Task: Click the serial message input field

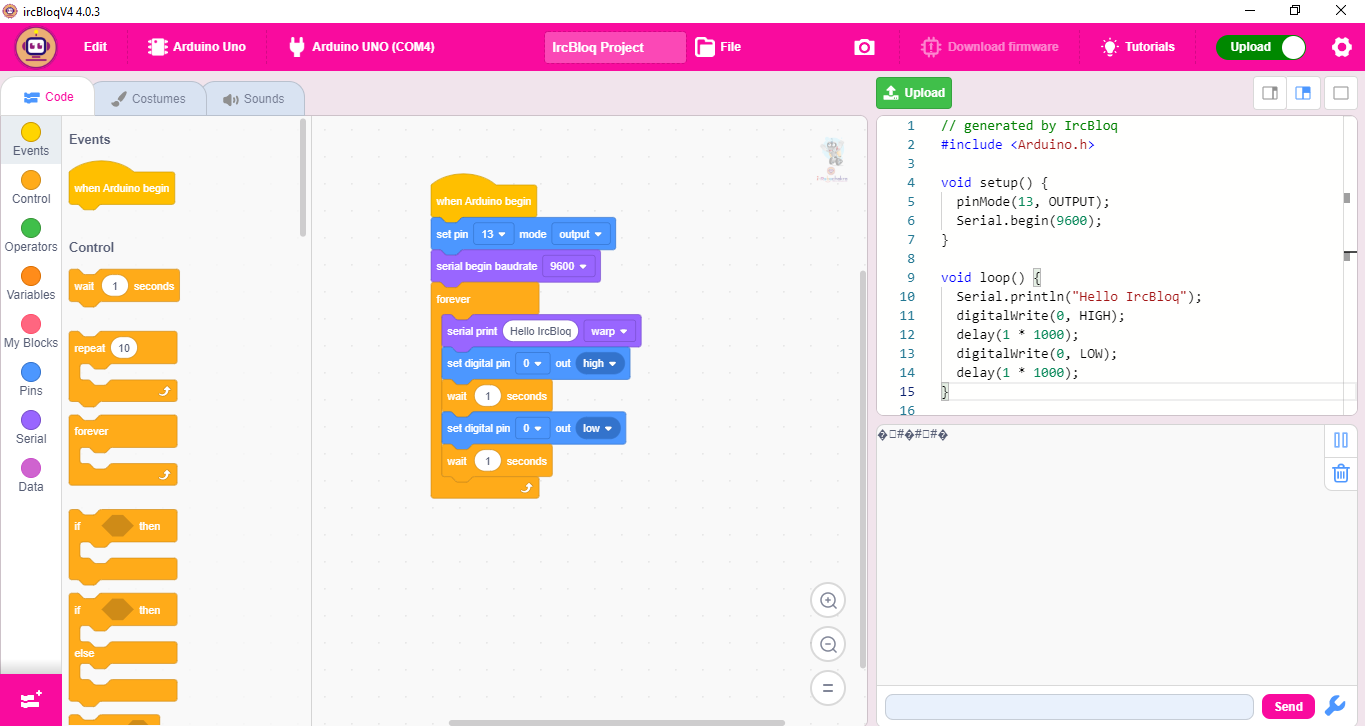Action: pyautogui.click(x=1069, y=706)
